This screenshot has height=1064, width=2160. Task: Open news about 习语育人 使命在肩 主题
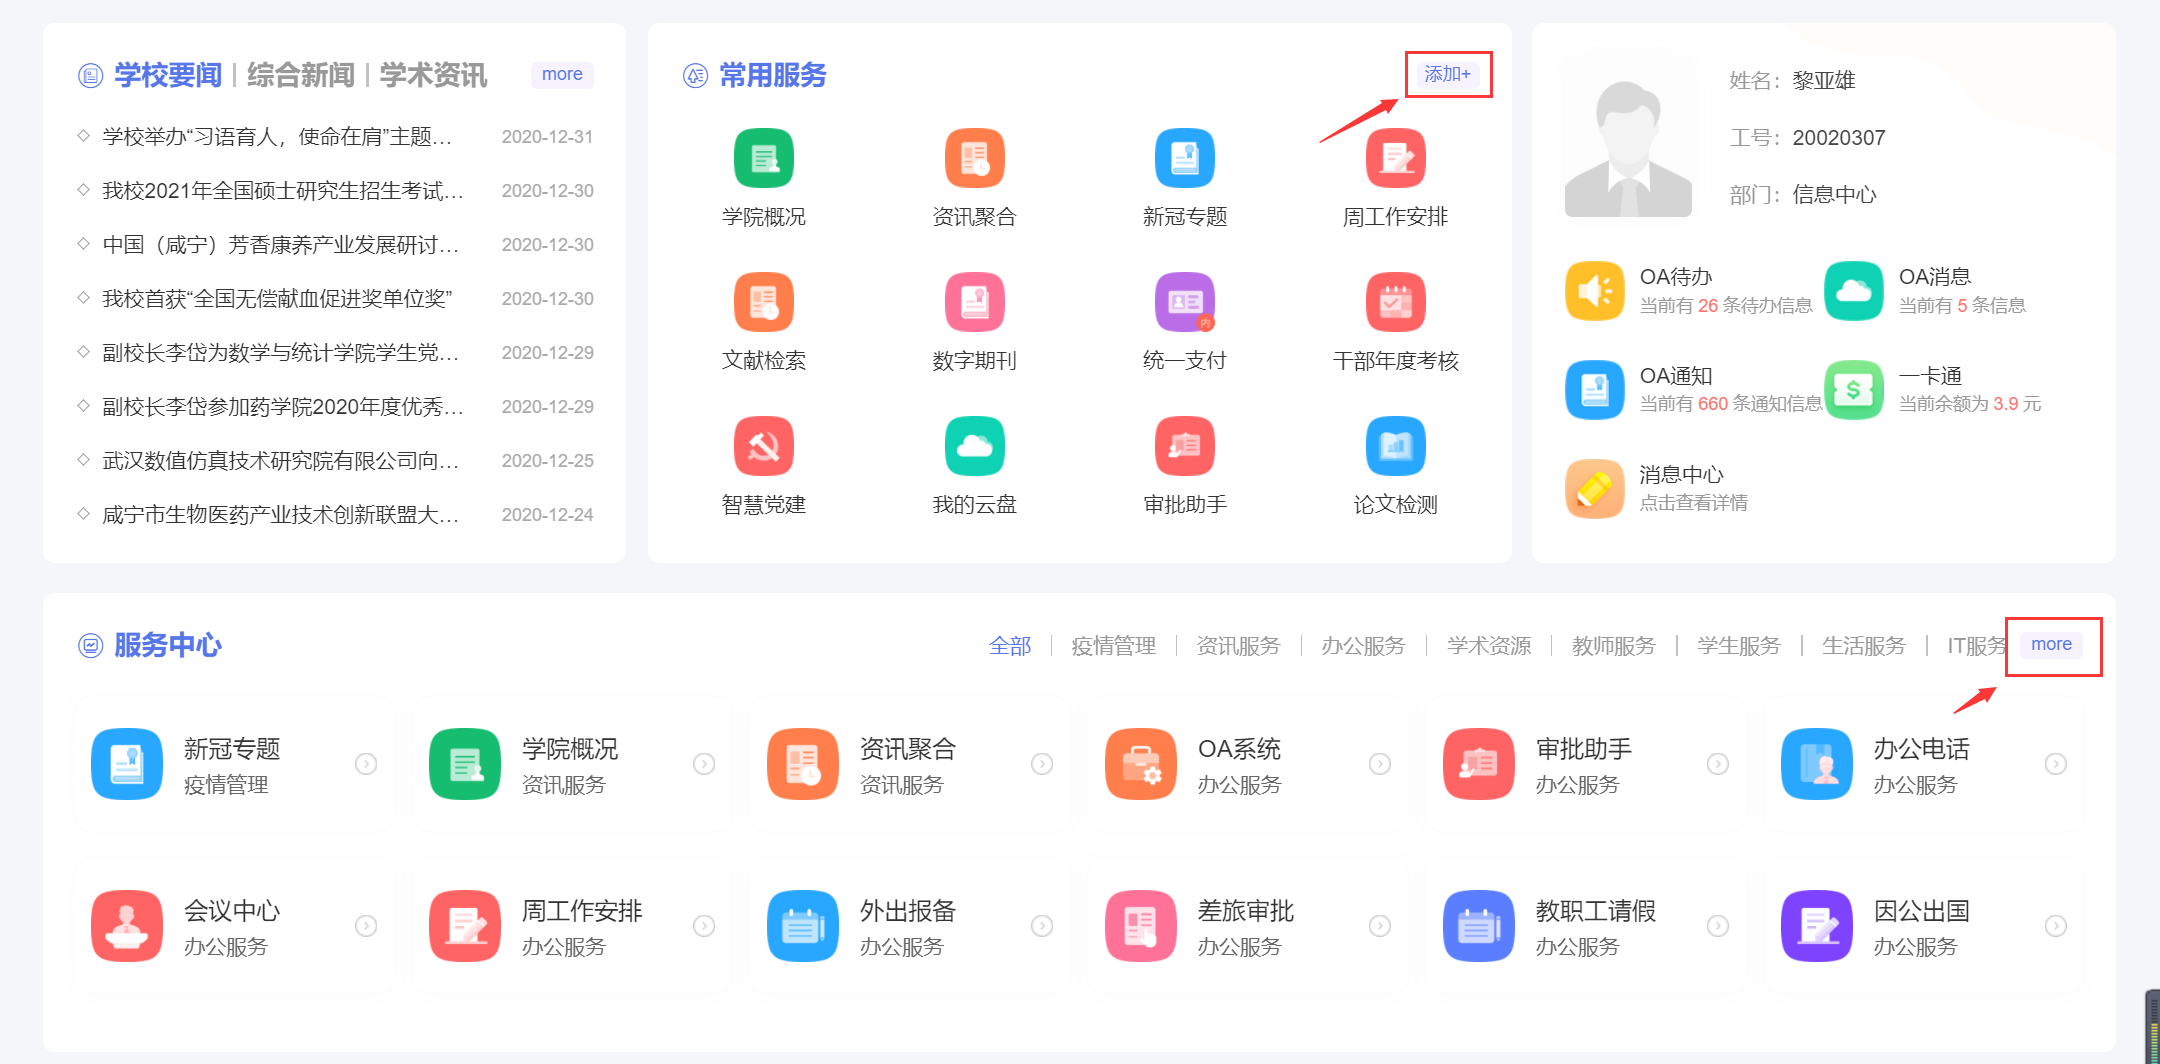point(278,137)
